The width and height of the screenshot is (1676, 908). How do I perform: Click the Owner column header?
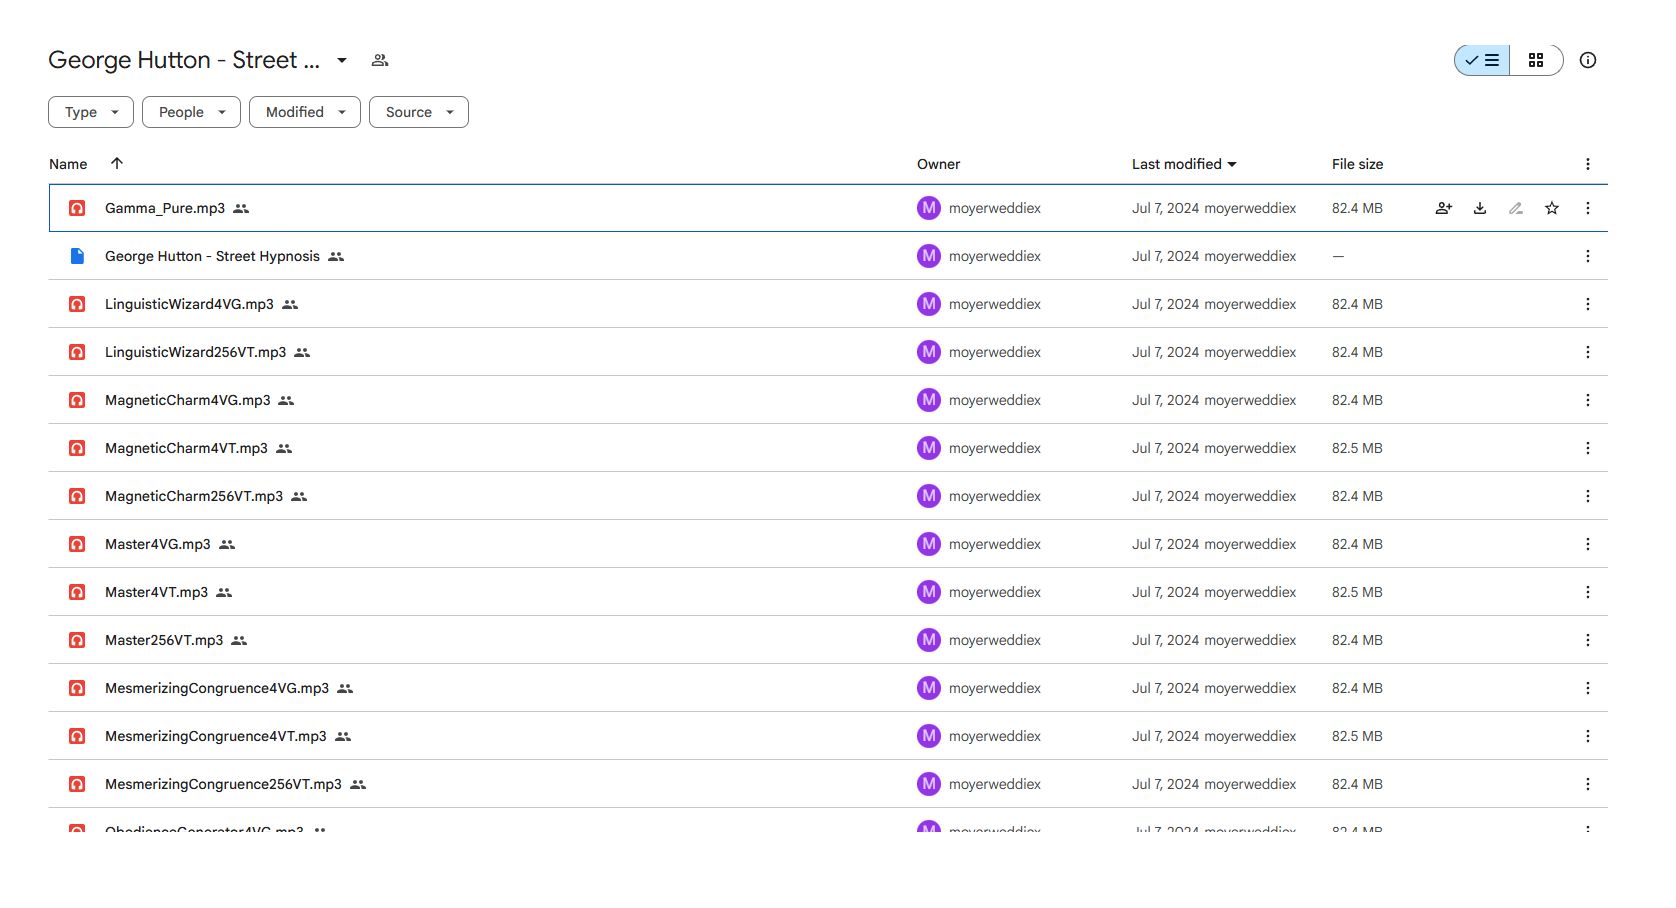(938, 164)
